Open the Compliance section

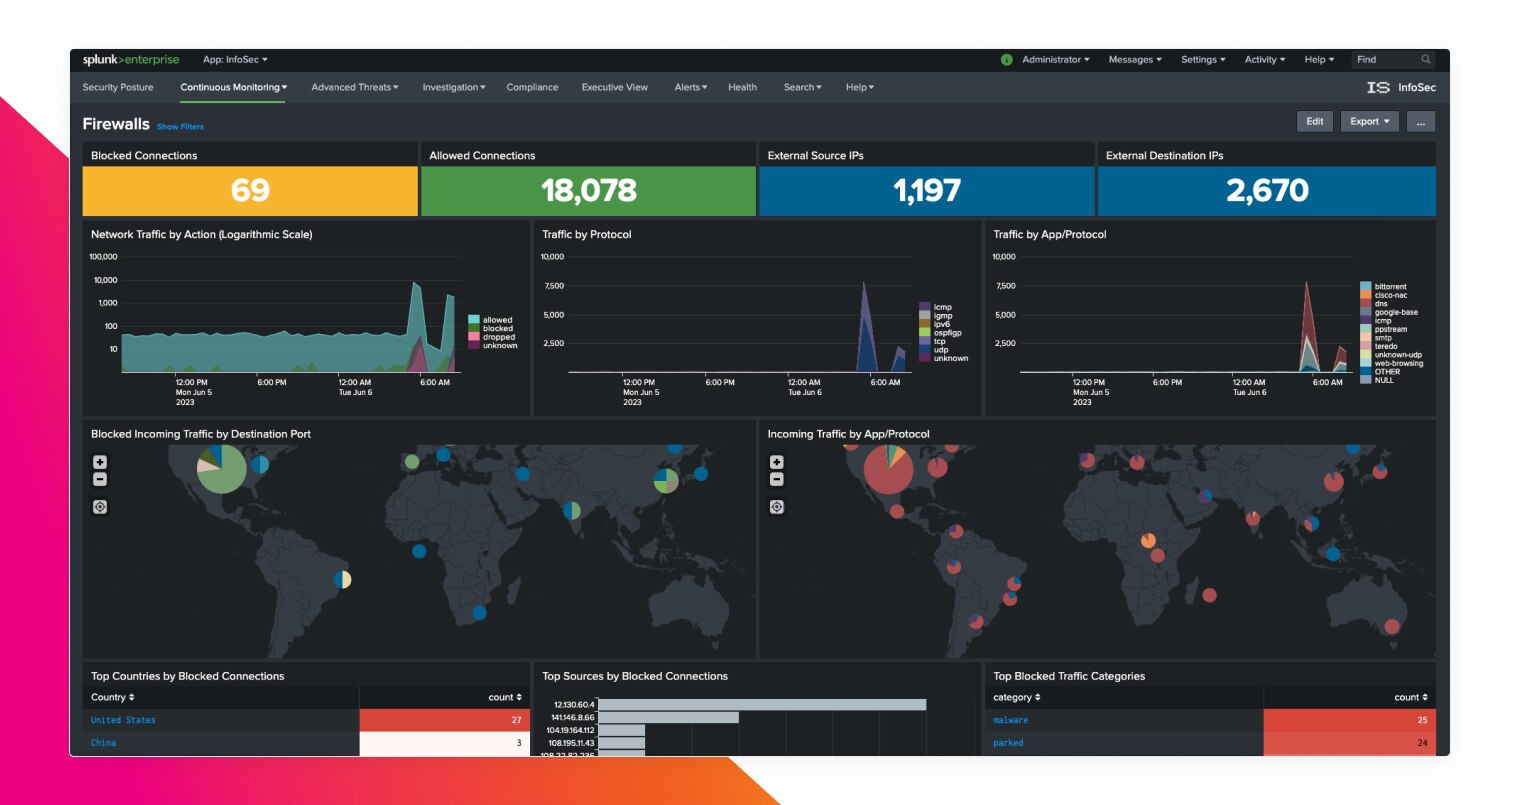pos(532,87)
